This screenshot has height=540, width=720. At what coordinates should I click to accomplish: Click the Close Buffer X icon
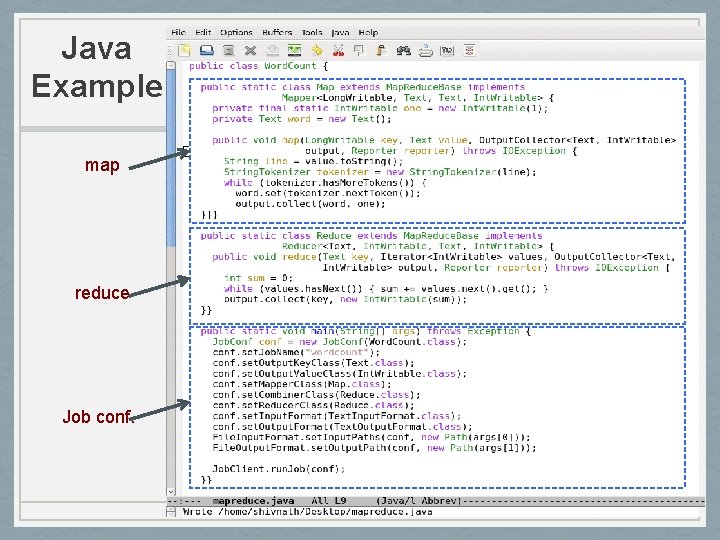pos(250,51)
